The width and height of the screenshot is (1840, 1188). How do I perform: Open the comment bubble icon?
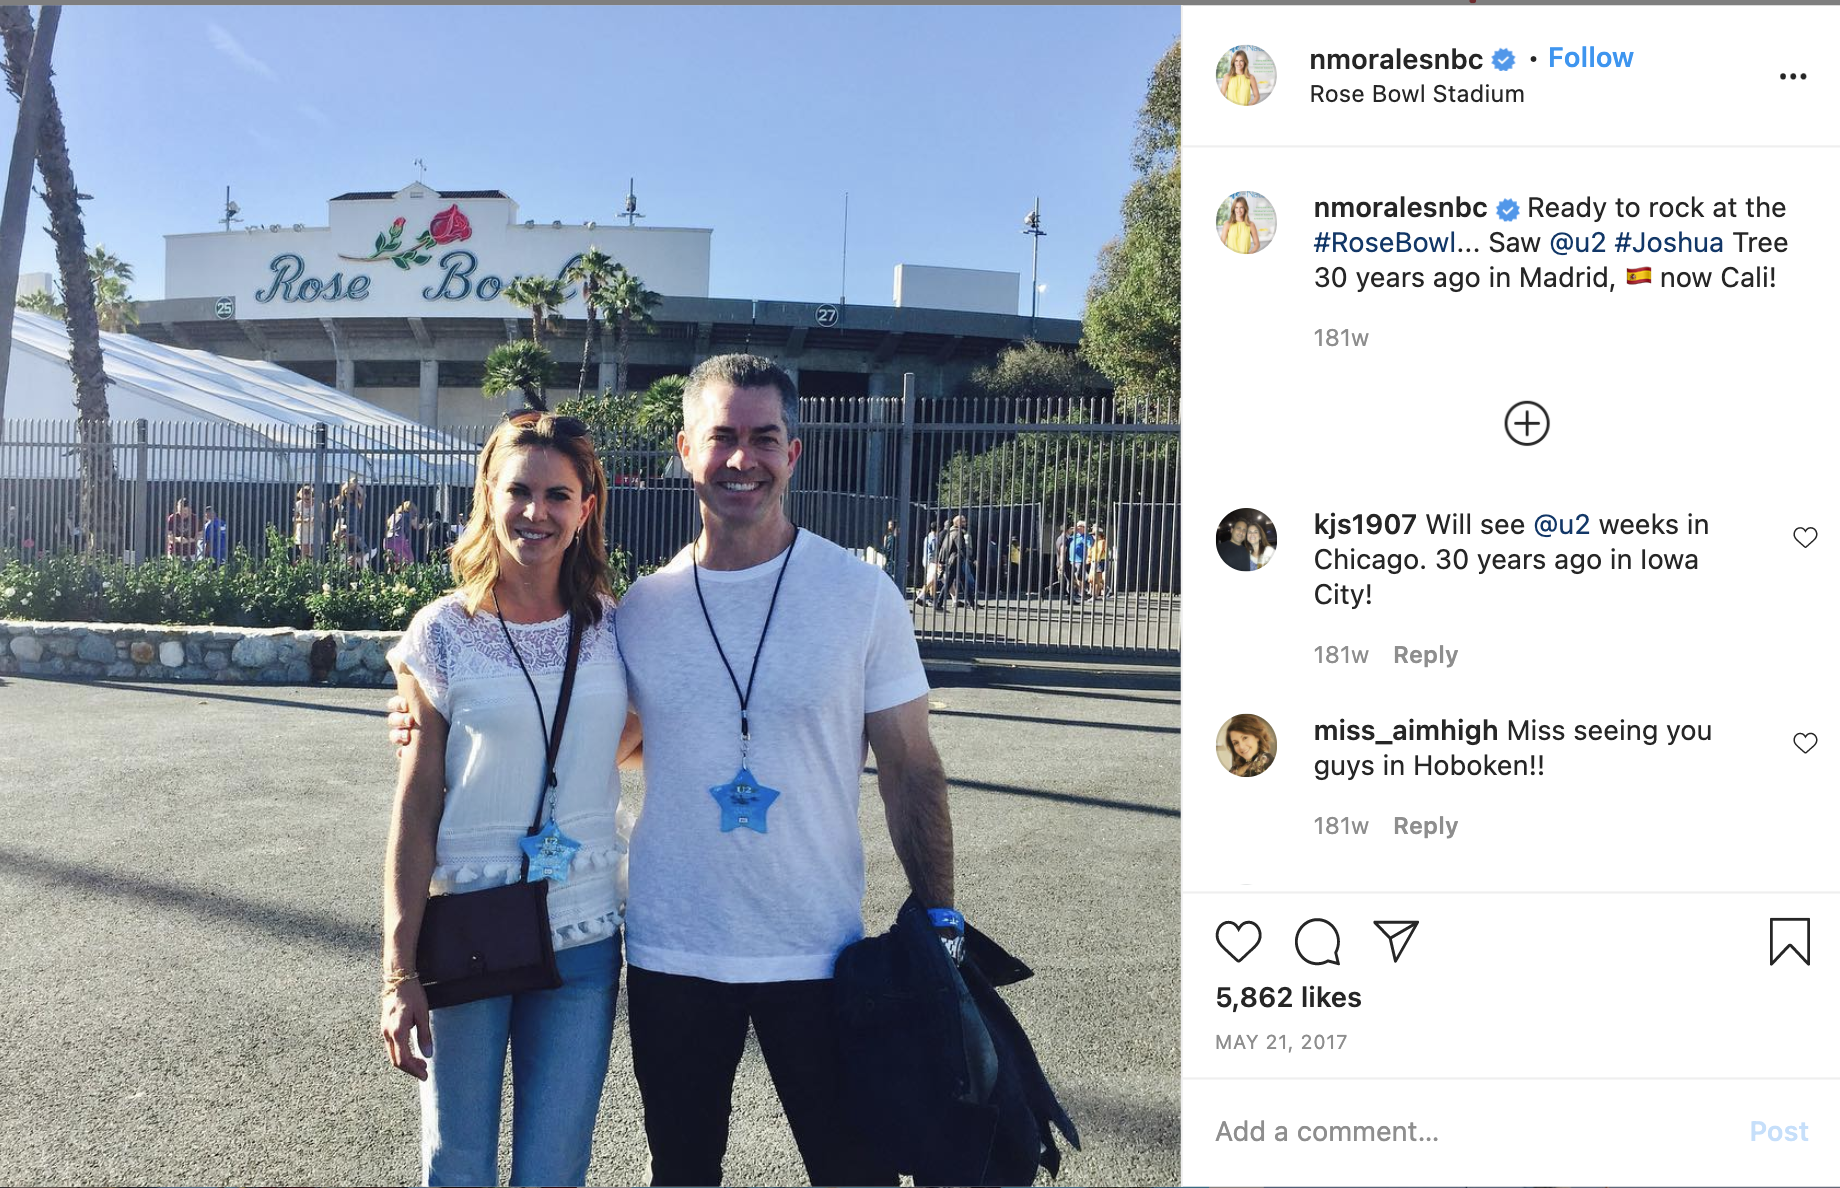pyautogui.click(x=1317, y=942)
